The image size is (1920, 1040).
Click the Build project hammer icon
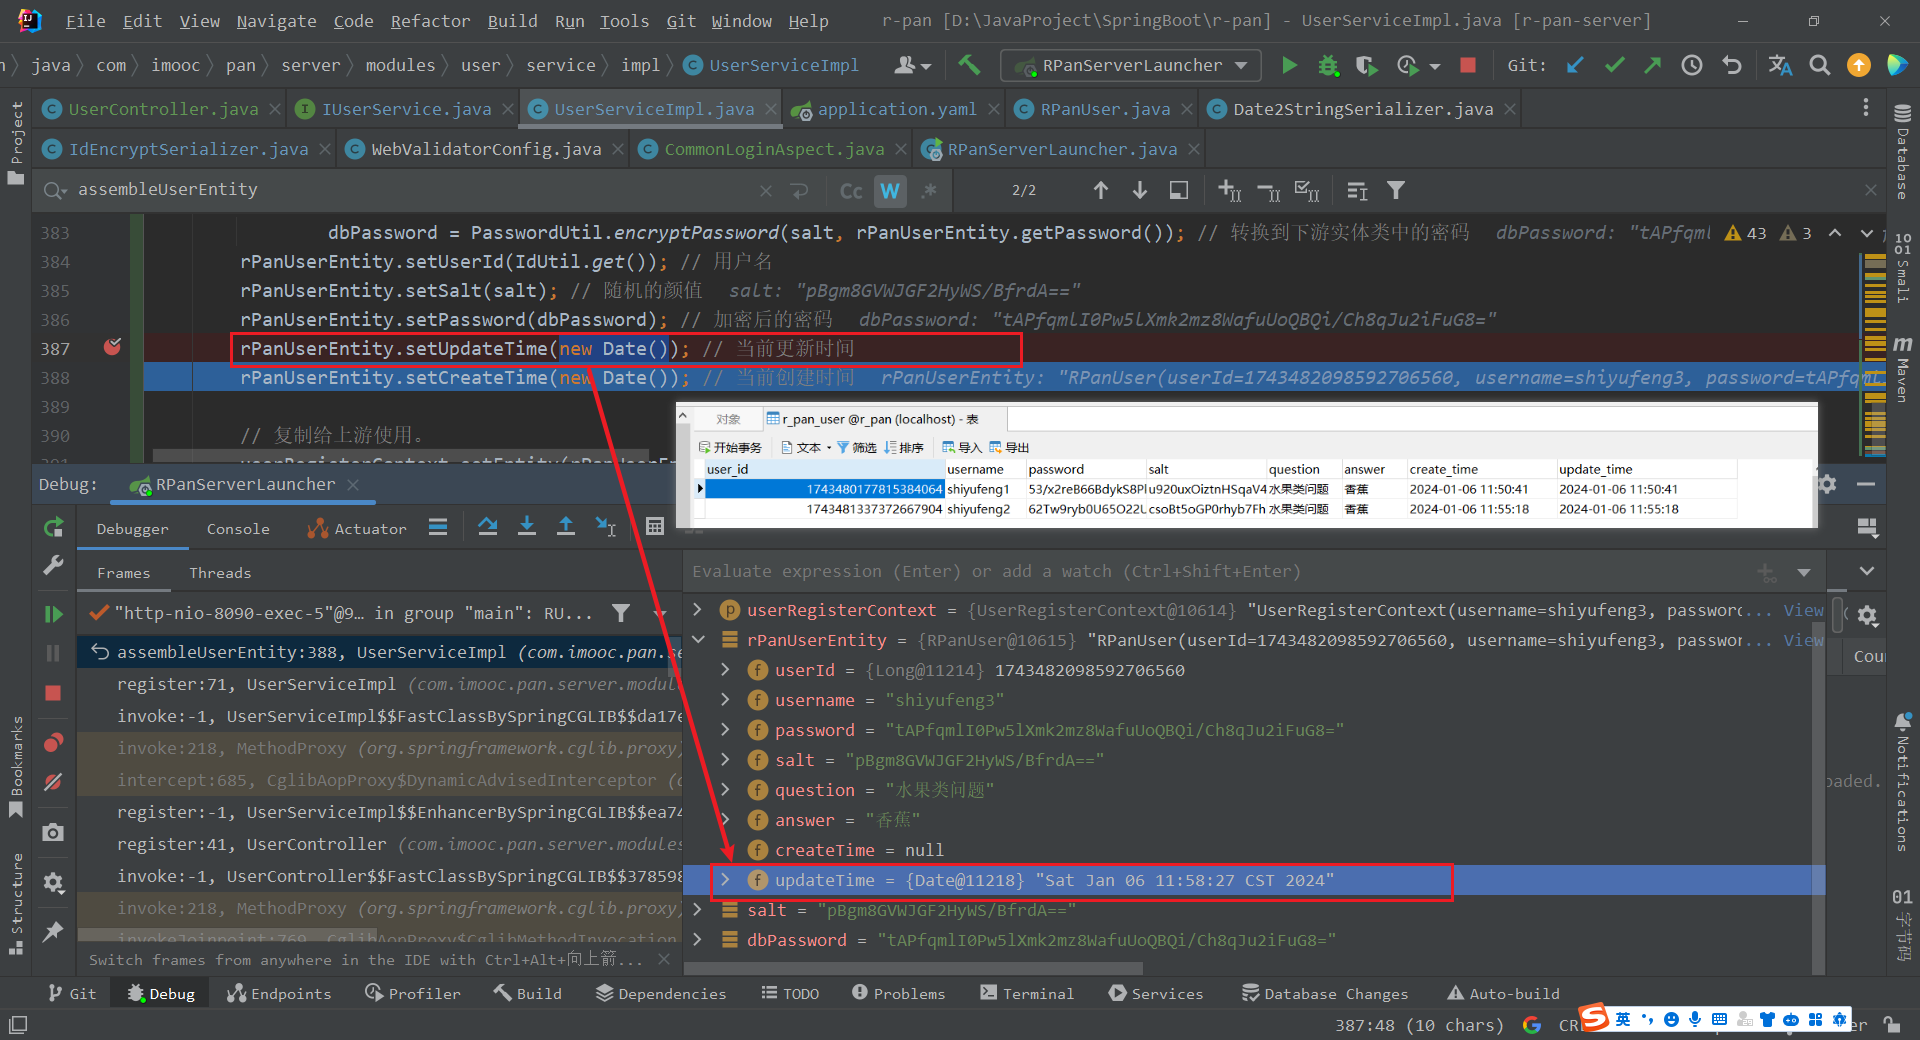click(968, 66)
